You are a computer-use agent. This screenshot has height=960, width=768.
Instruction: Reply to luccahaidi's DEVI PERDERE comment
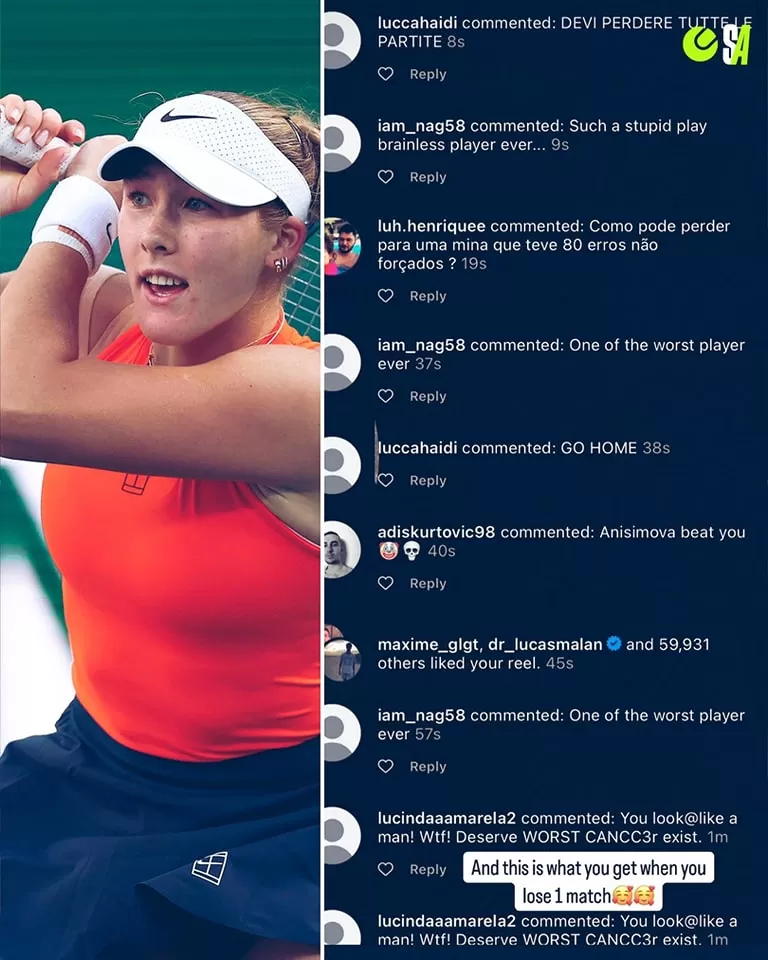coord(428,74)
